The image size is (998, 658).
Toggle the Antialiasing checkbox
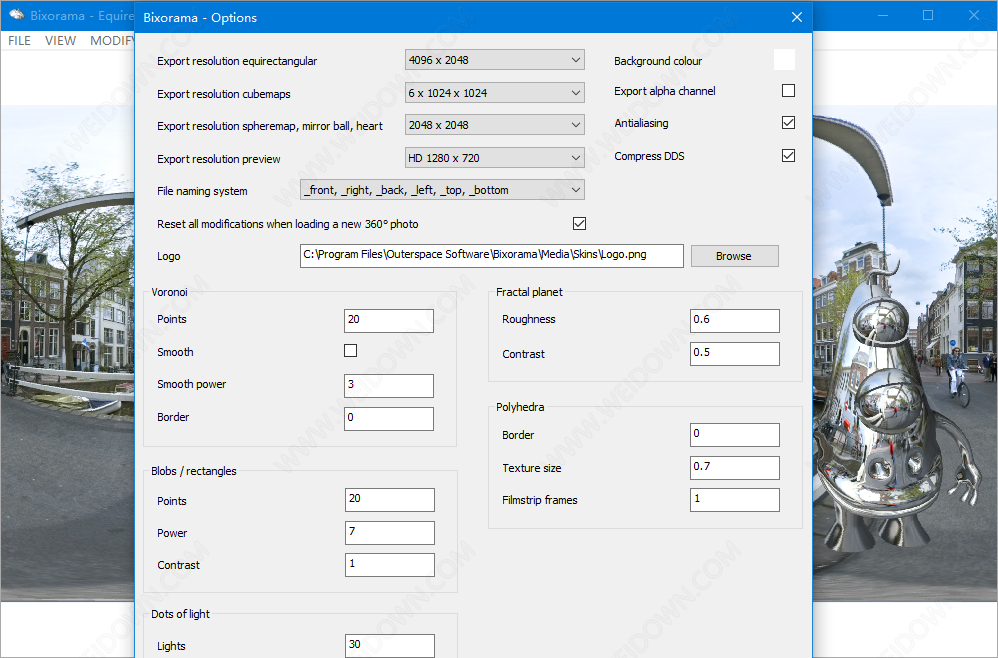click(788, 123)
